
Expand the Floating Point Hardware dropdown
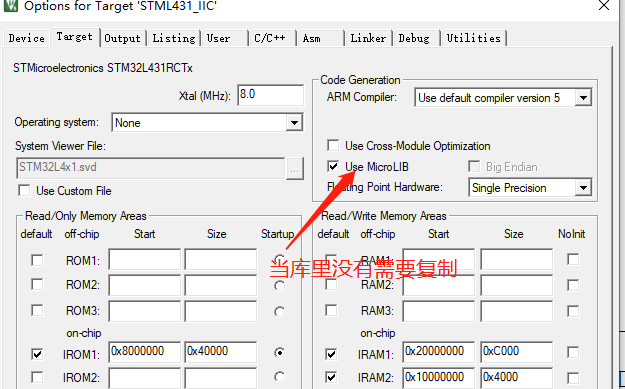coord(583,187)
